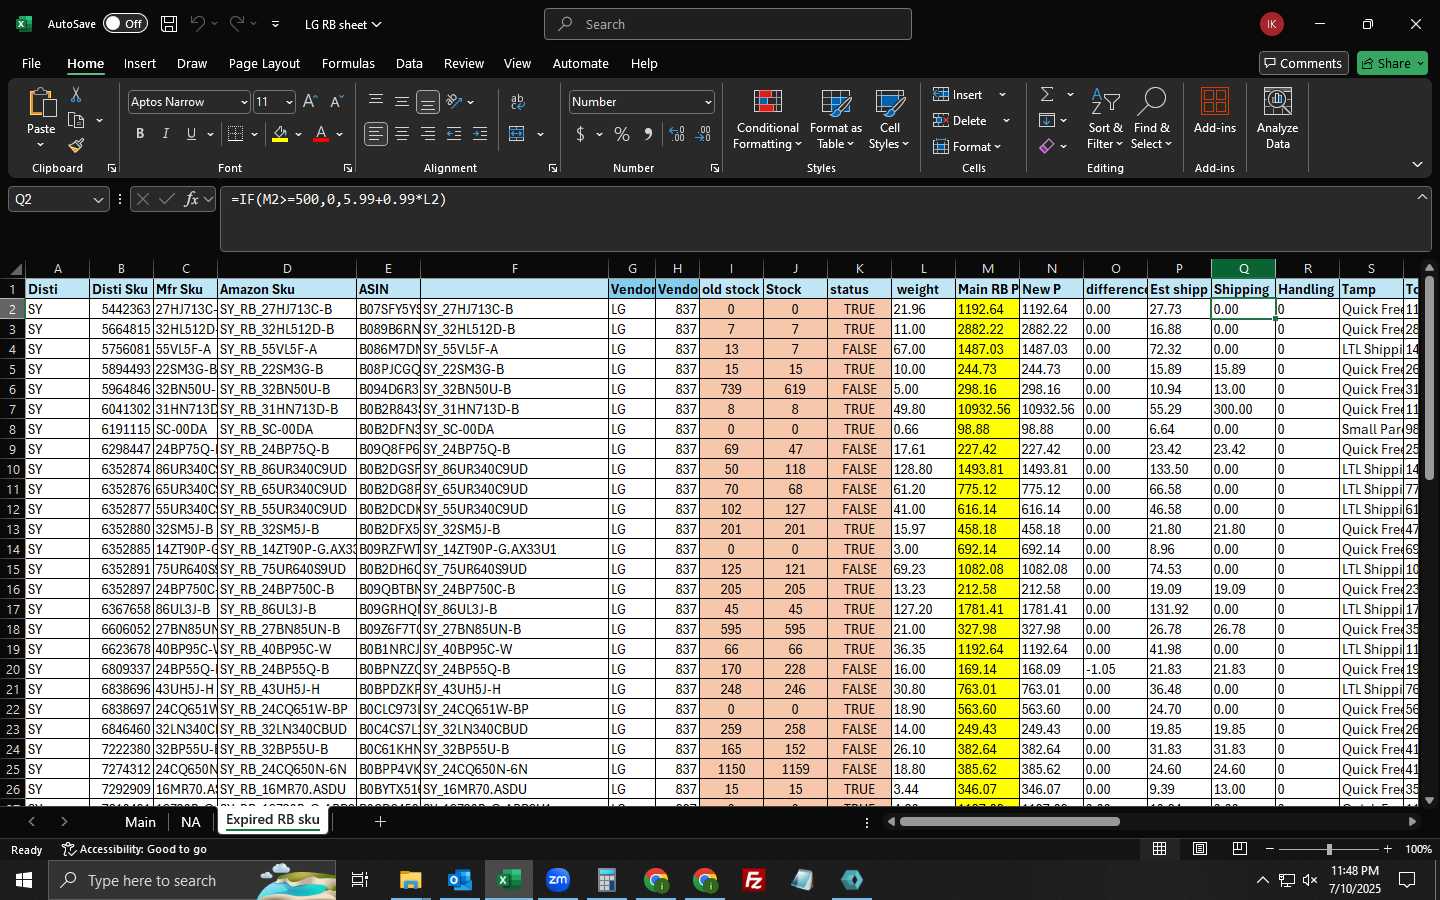Viewport: 1440px width, 900px height.
Task: Click Increase Font Size icon
Action: pos(310,102)
